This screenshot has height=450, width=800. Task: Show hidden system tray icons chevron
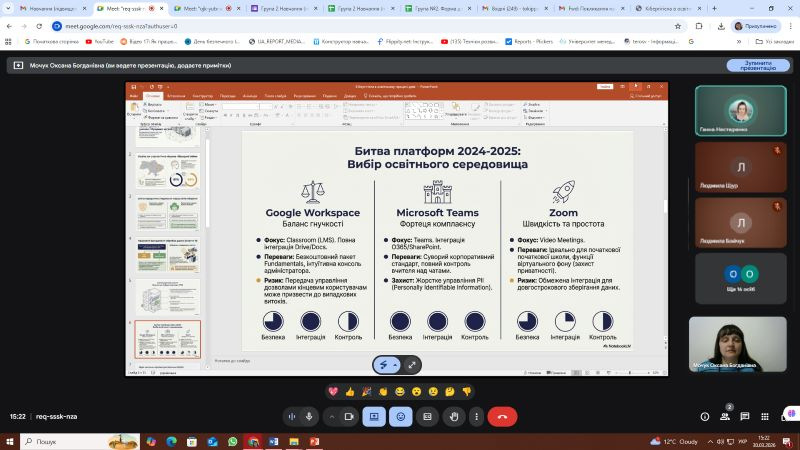click(x=710, y=441)
